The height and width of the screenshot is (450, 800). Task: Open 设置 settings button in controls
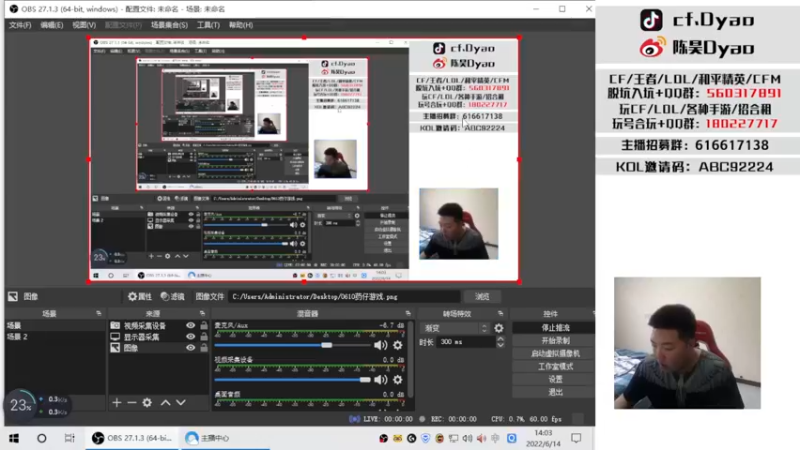(x=555, y=379)
